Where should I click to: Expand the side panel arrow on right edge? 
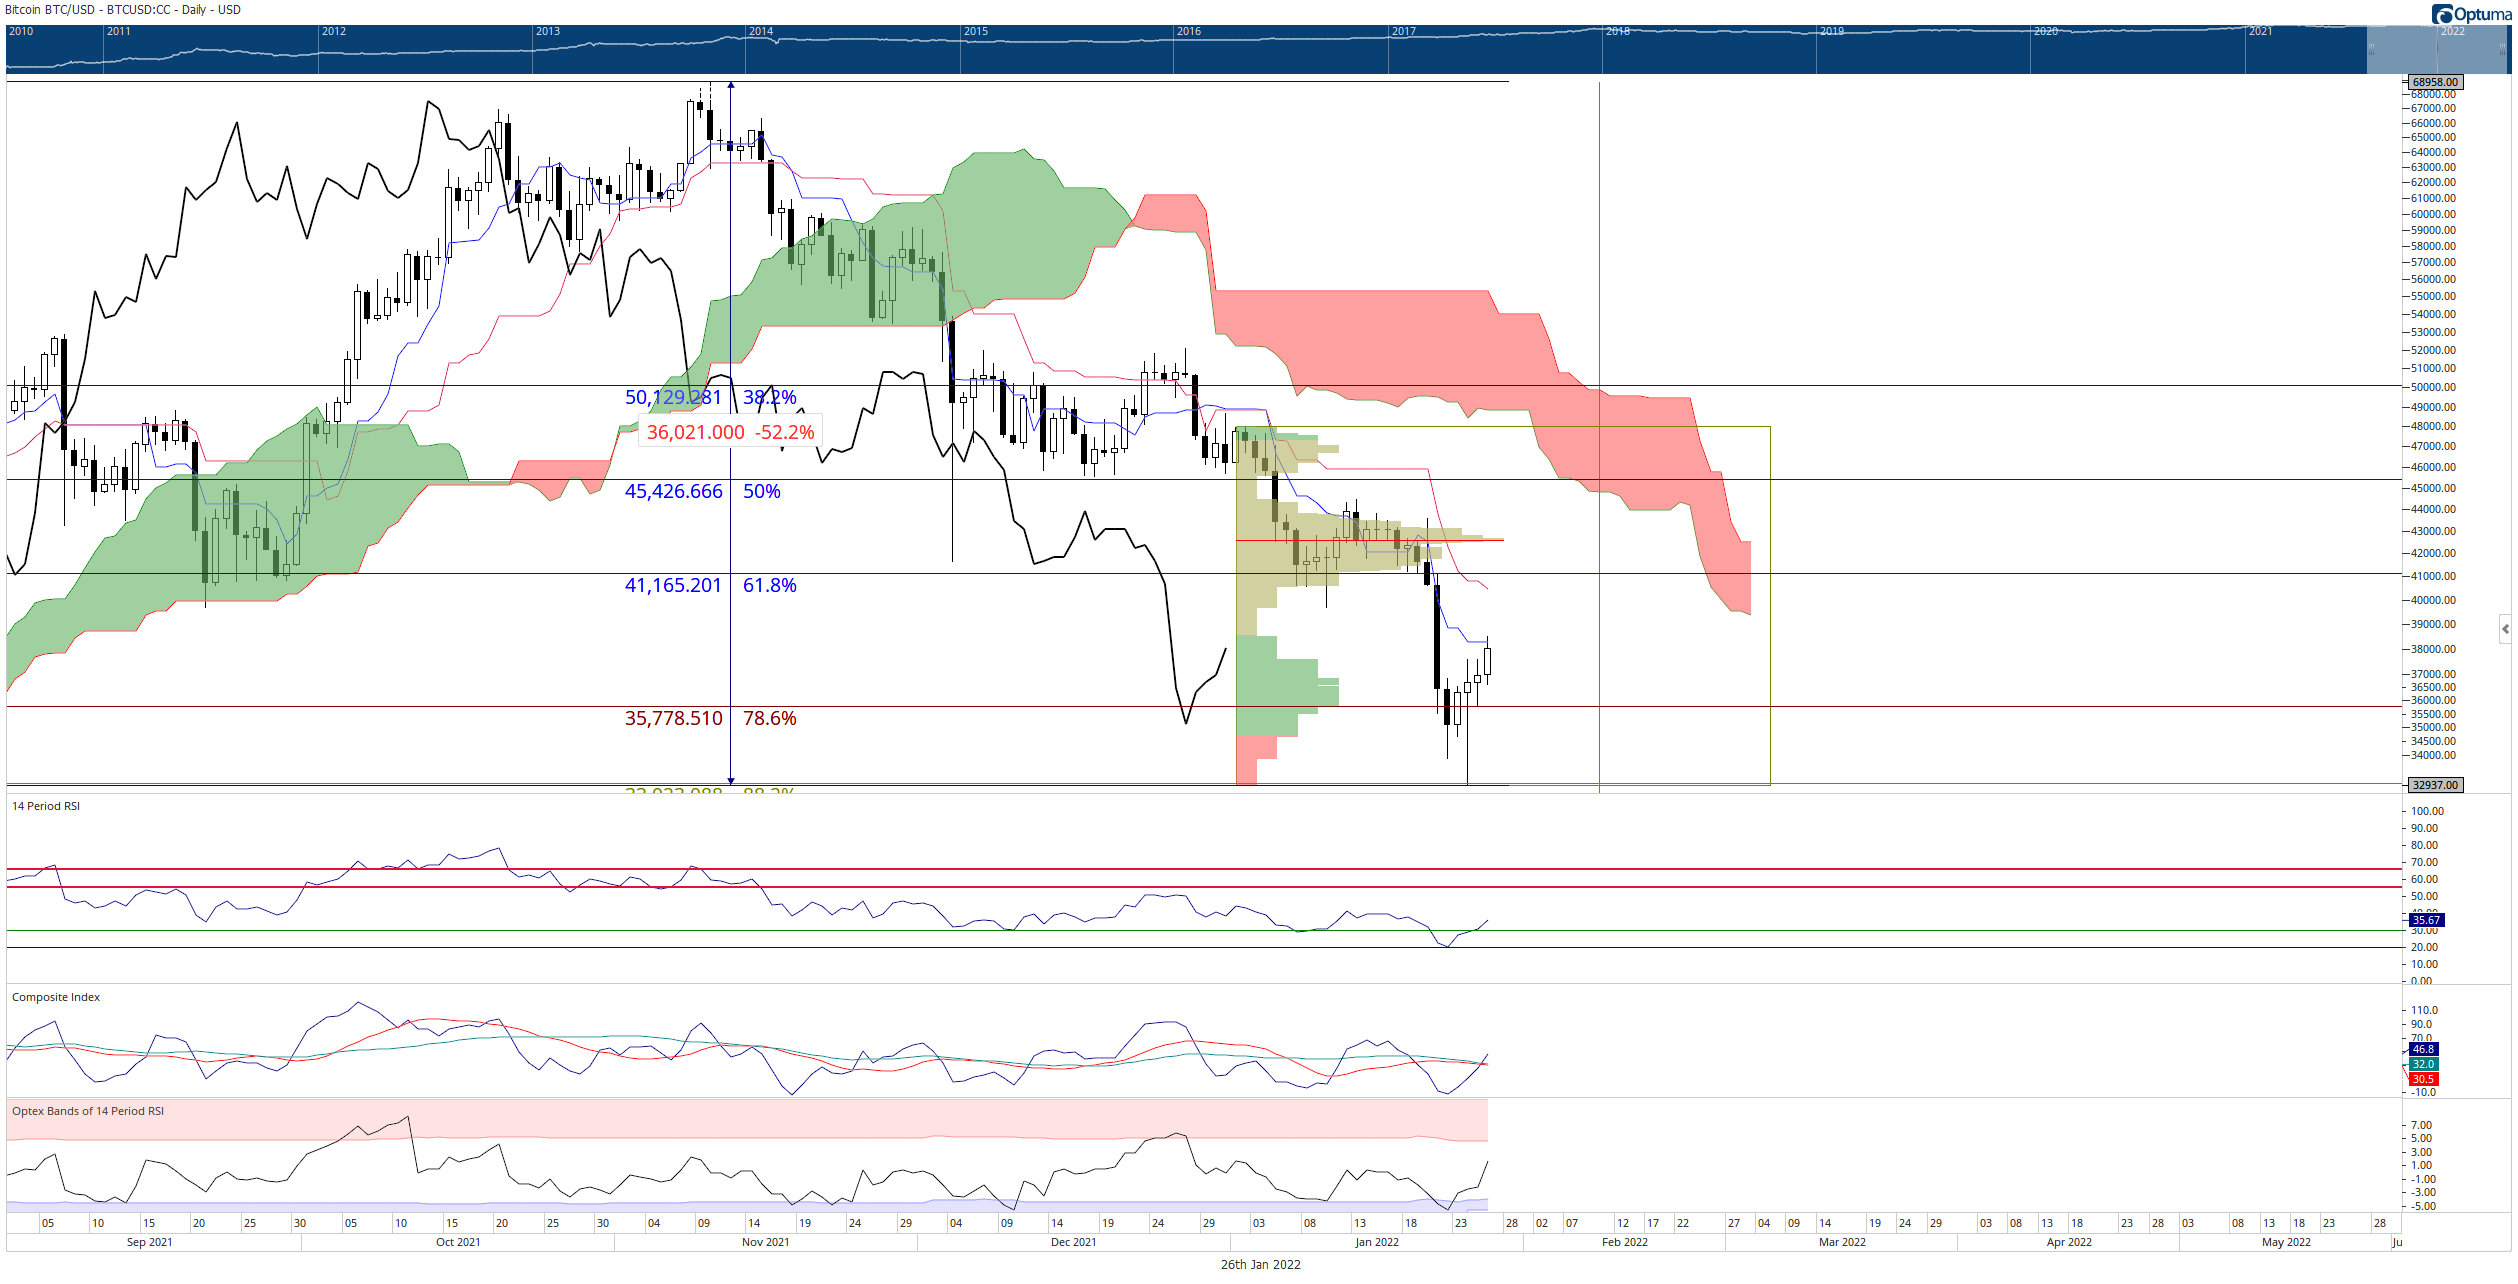point(2505,629)
